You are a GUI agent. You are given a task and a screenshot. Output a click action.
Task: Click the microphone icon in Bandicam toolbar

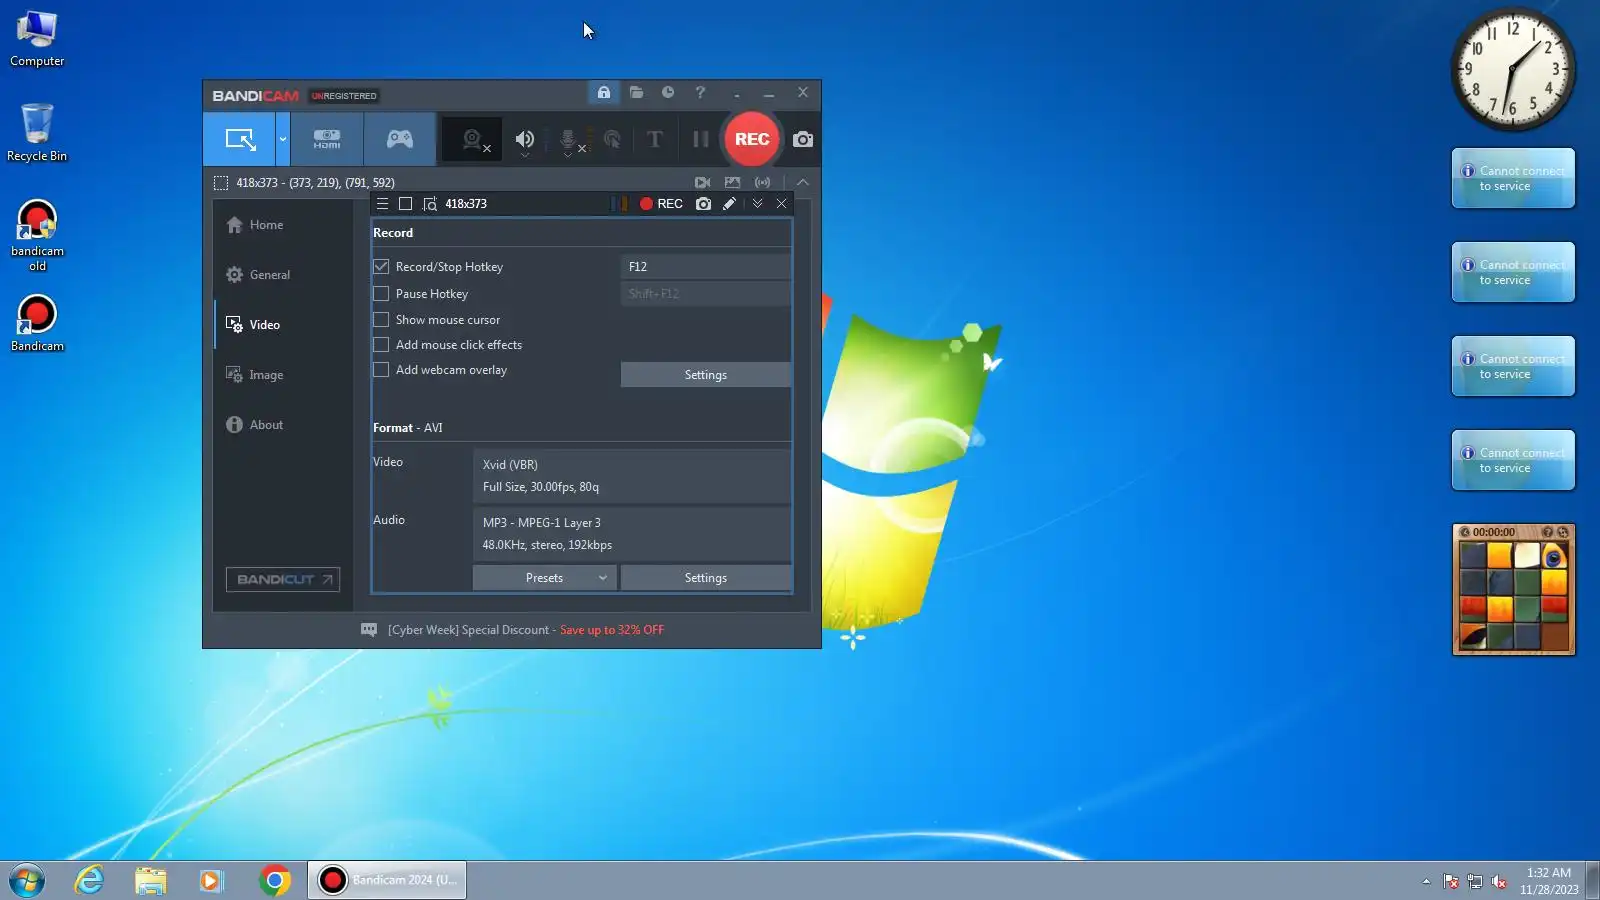[x=568, y=140]
